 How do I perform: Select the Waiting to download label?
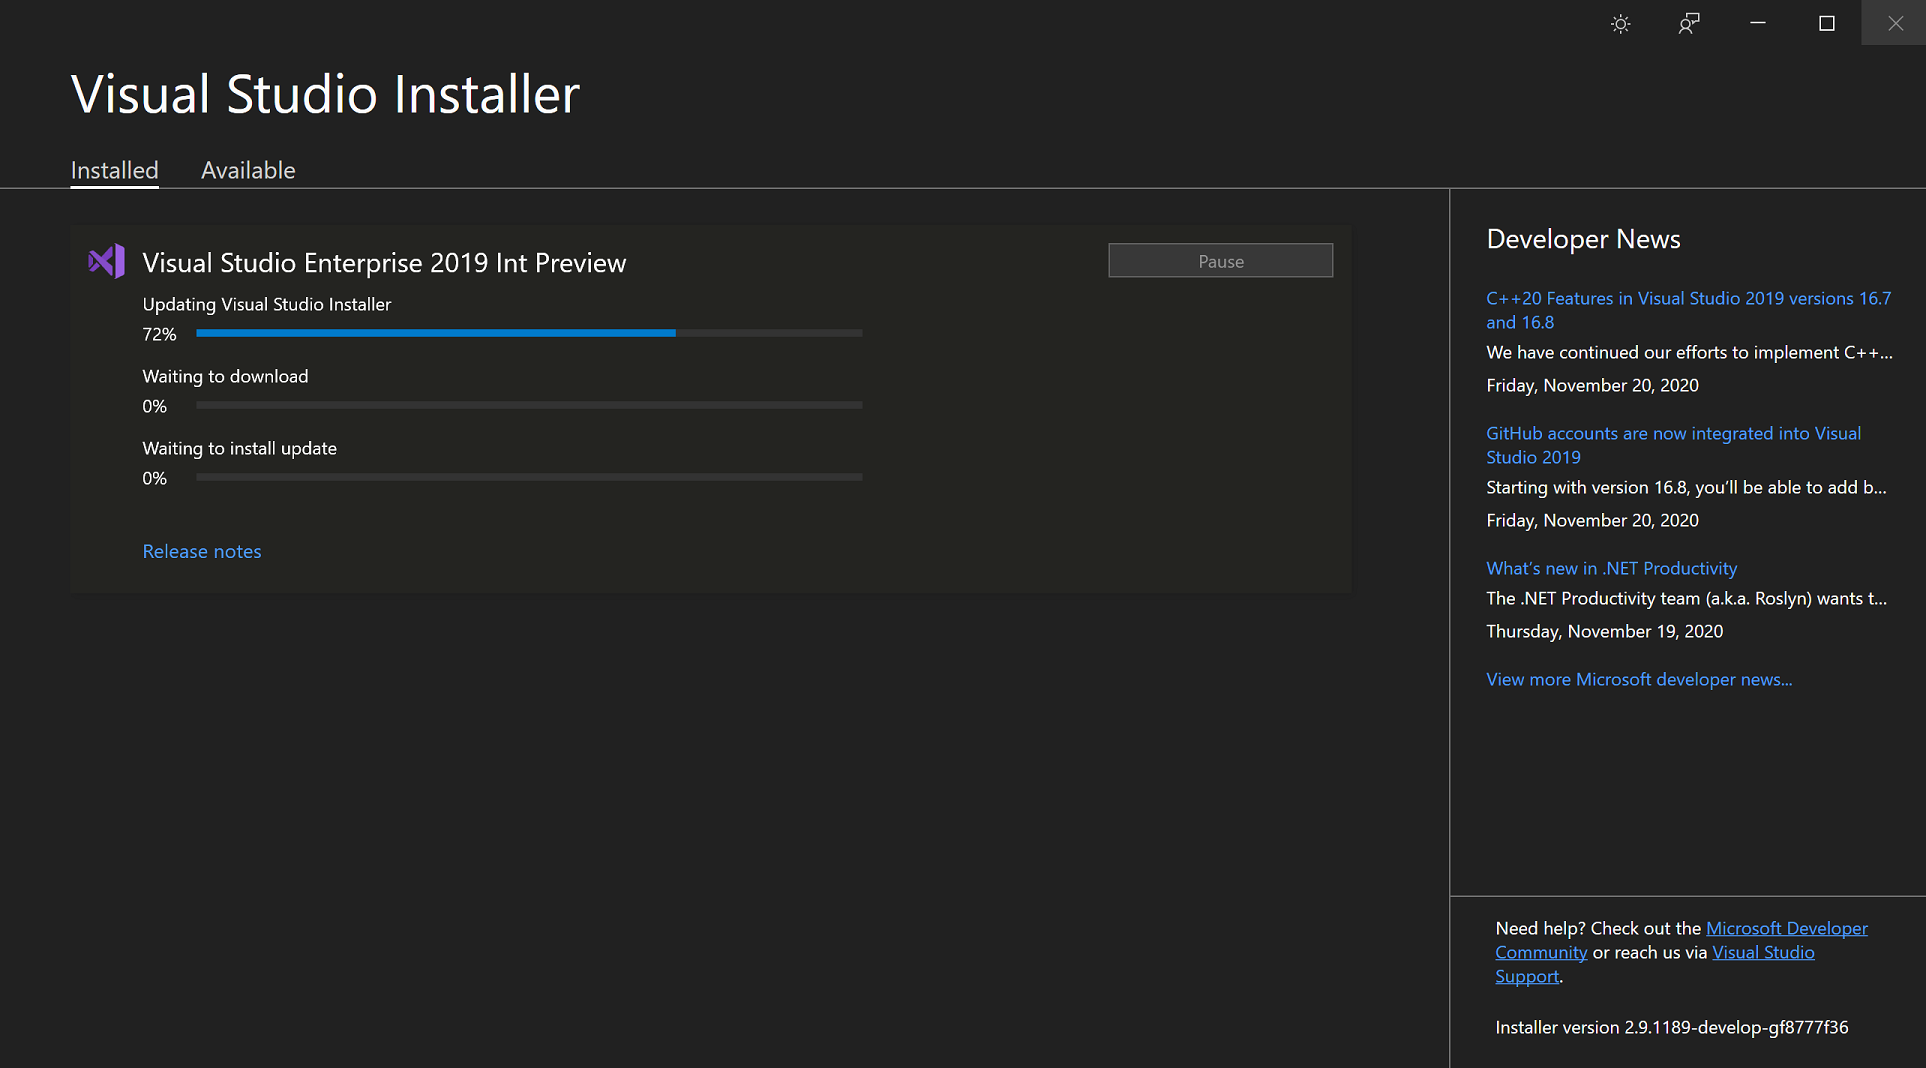(225, 376)
